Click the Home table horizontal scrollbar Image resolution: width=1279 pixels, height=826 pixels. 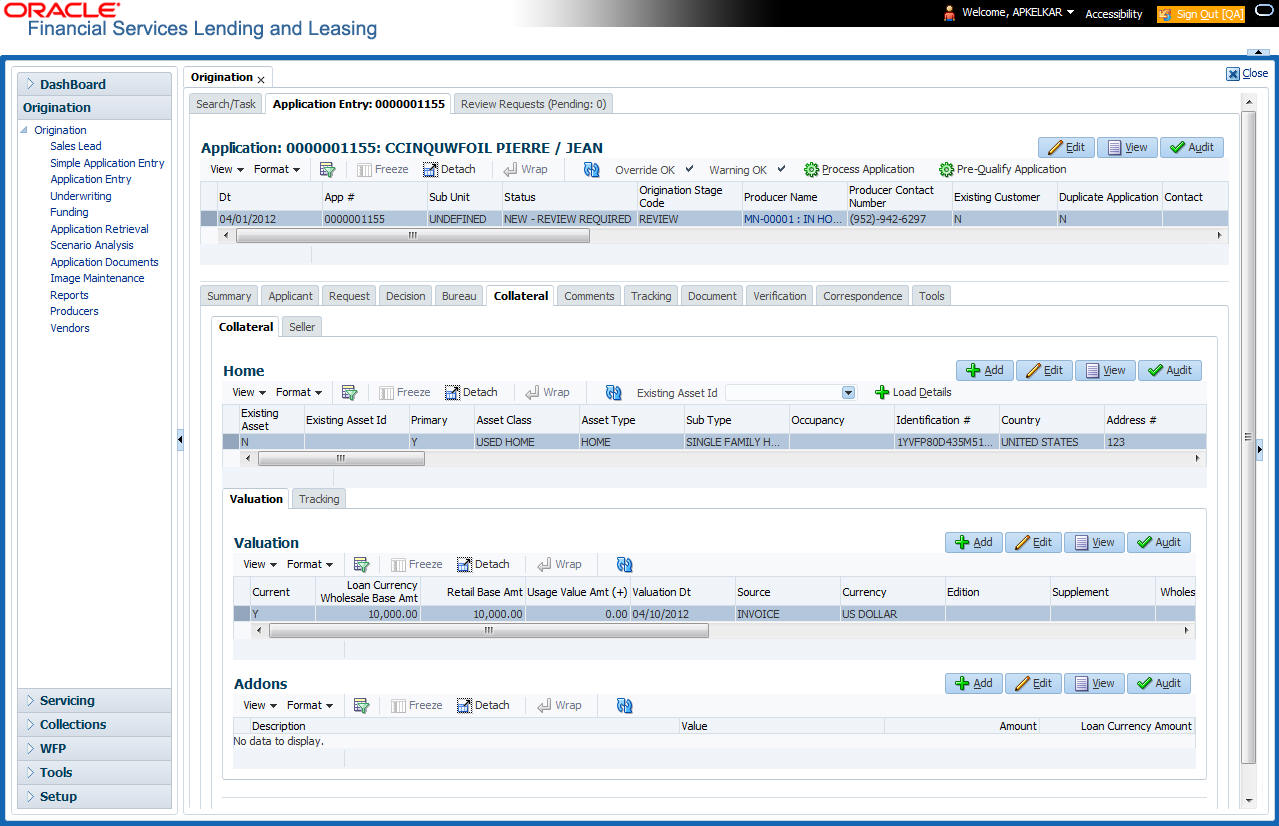point(340,459)
